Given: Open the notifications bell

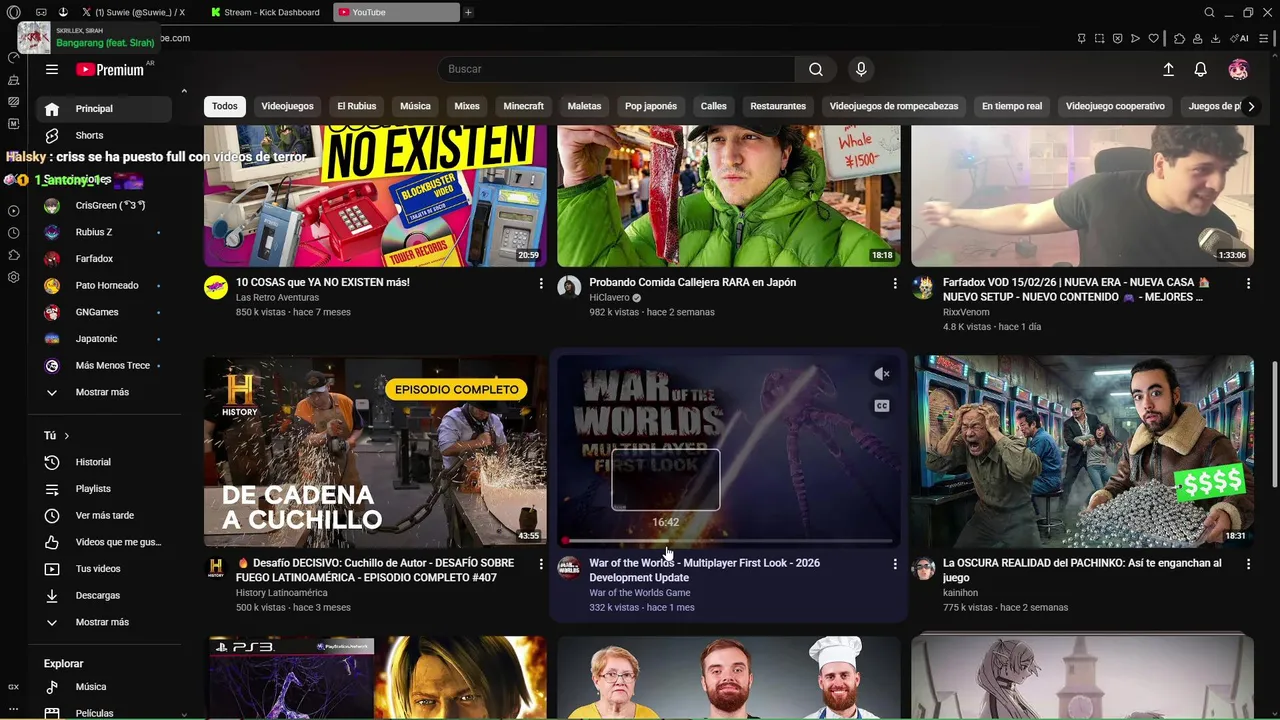Looking at the screenshot, I should [1200, 69].
